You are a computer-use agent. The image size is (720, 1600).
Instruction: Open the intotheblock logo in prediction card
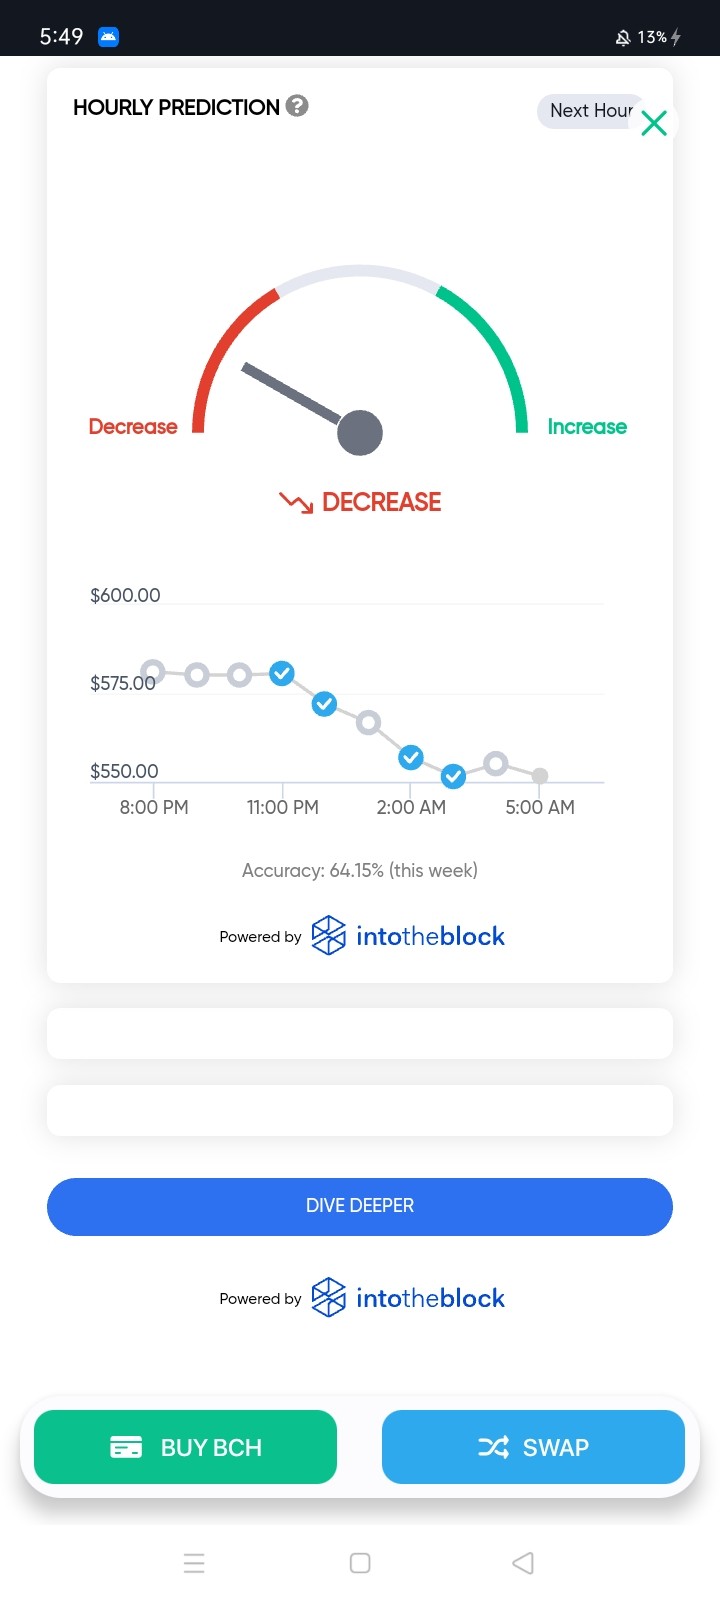click(x=408, y=936)
